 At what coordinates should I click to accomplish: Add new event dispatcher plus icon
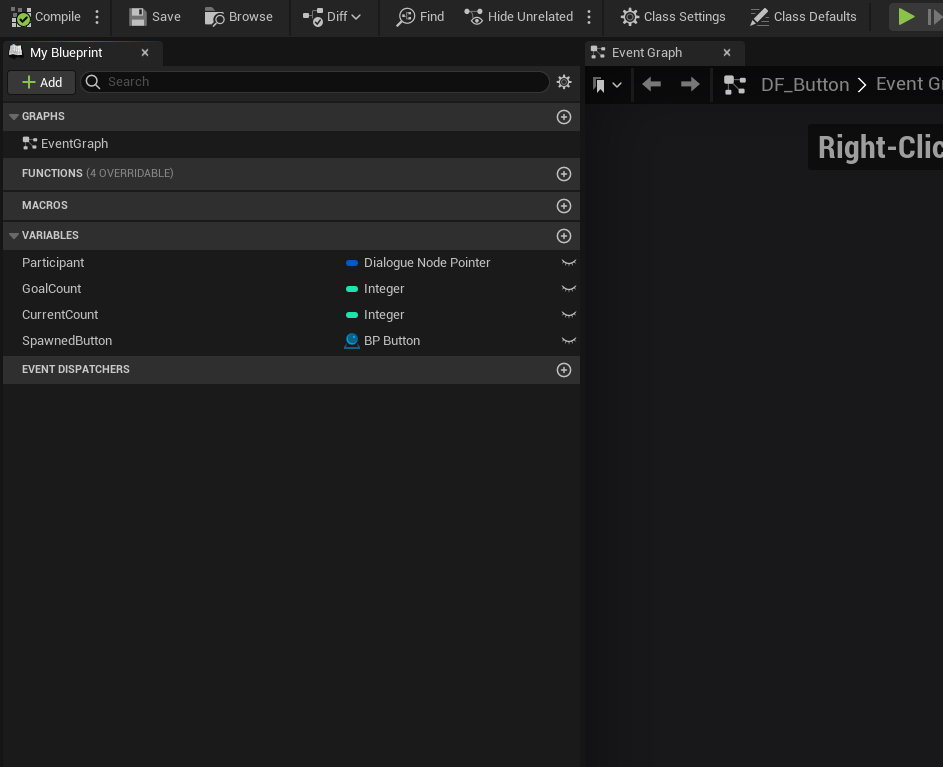pos(564,370)
